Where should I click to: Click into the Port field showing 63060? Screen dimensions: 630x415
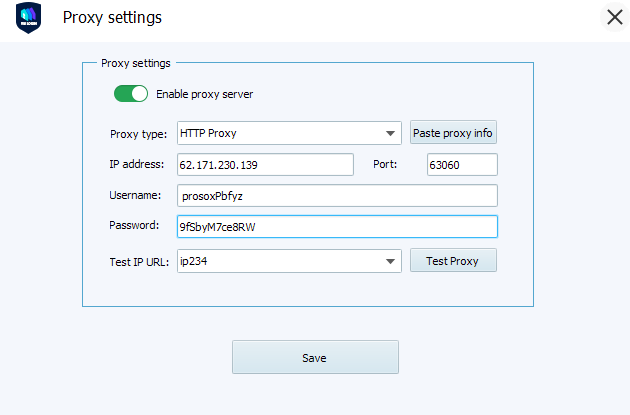(x=461, y=164)
